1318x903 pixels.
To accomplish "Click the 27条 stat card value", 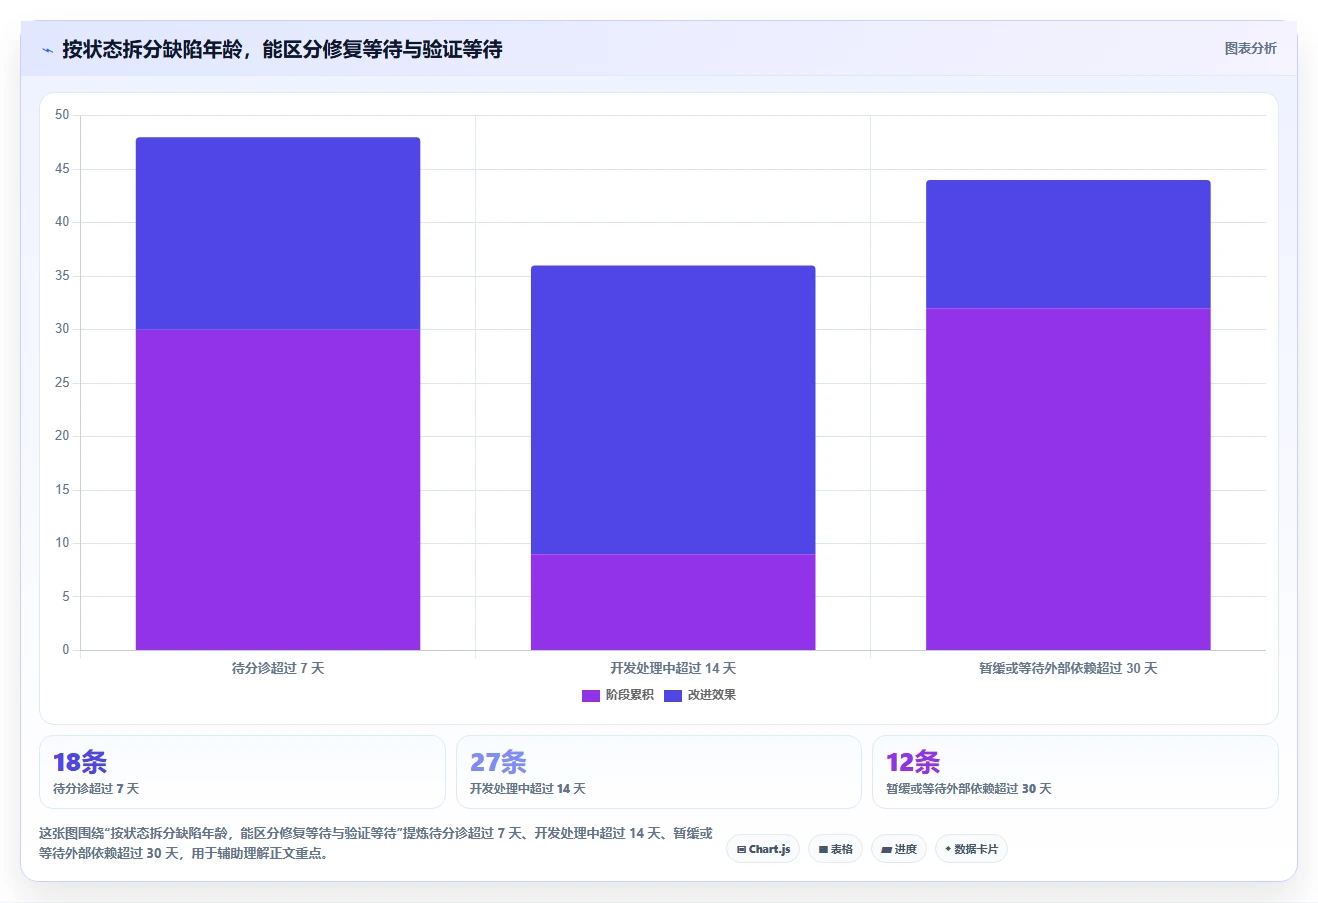I will click(x=498, y=762).
